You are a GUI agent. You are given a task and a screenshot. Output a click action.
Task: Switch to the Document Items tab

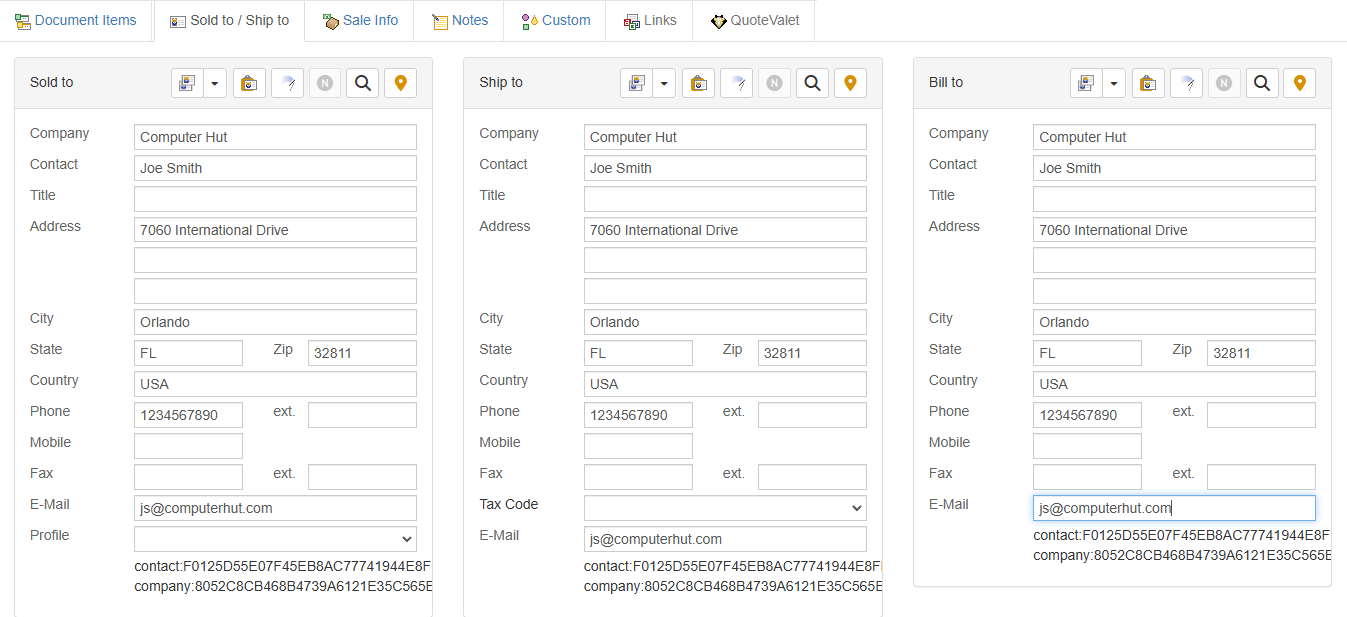pyautogui.click(x=76, y=20)
